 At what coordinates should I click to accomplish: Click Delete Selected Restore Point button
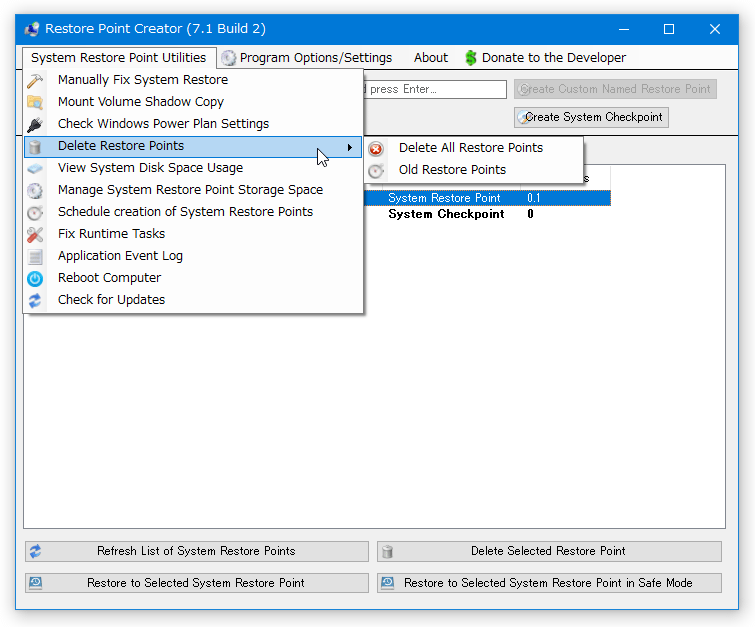tap(549, 551)
